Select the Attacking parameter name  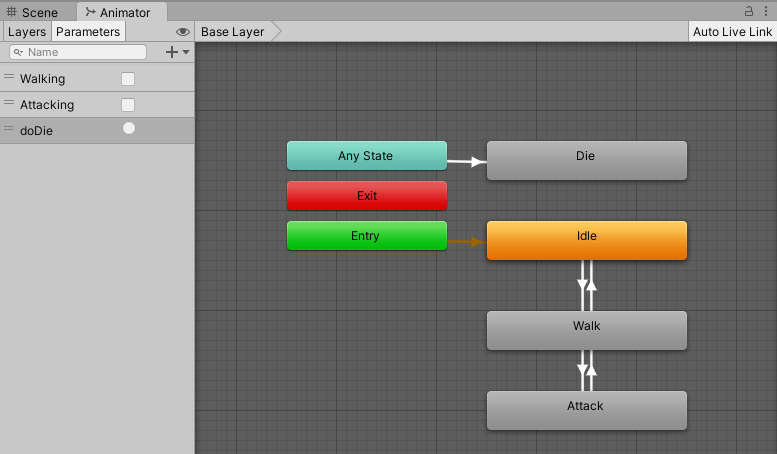click(x=47, y=105)
